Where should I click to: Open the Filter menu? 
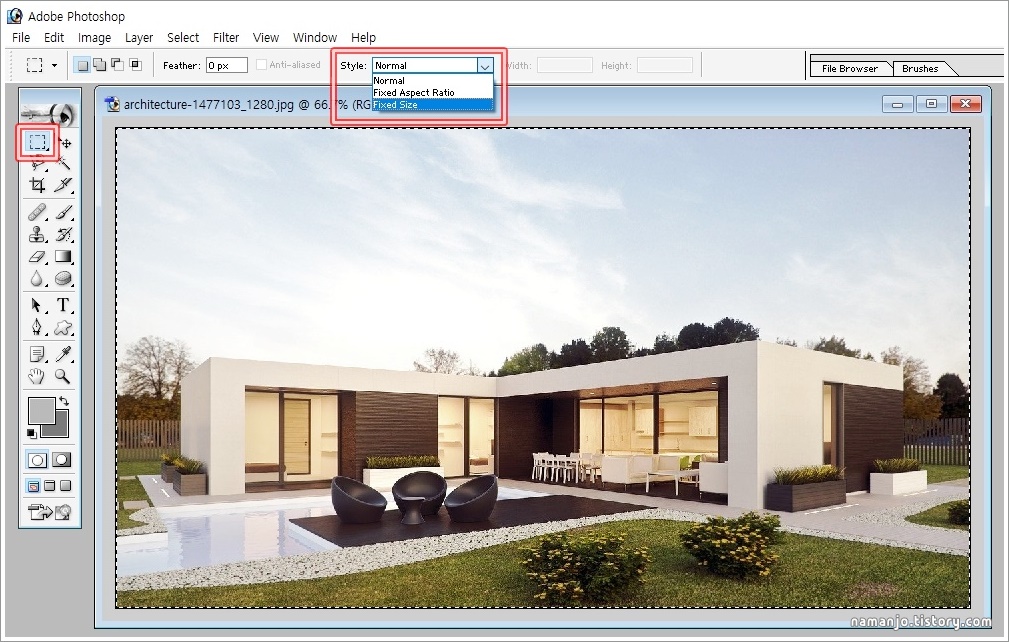226,37
